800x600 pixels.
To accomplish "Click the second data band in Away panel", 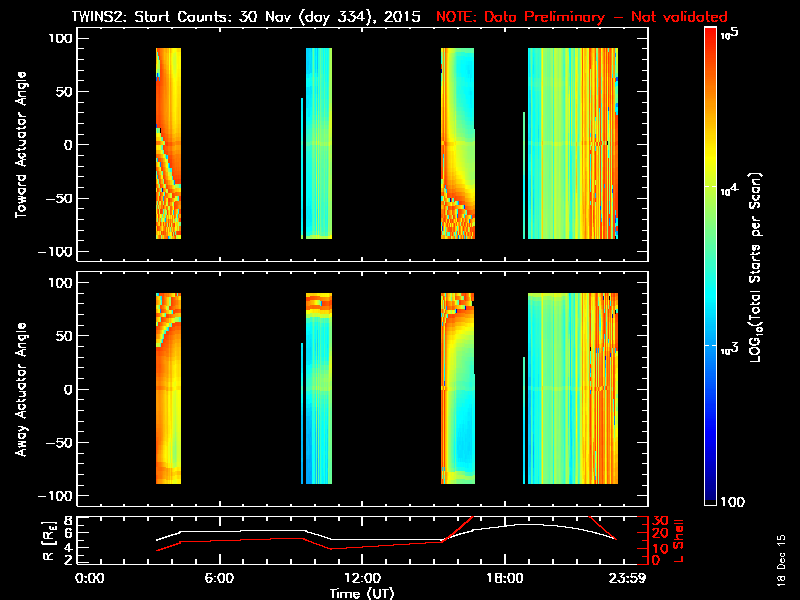I will [319, 388].
